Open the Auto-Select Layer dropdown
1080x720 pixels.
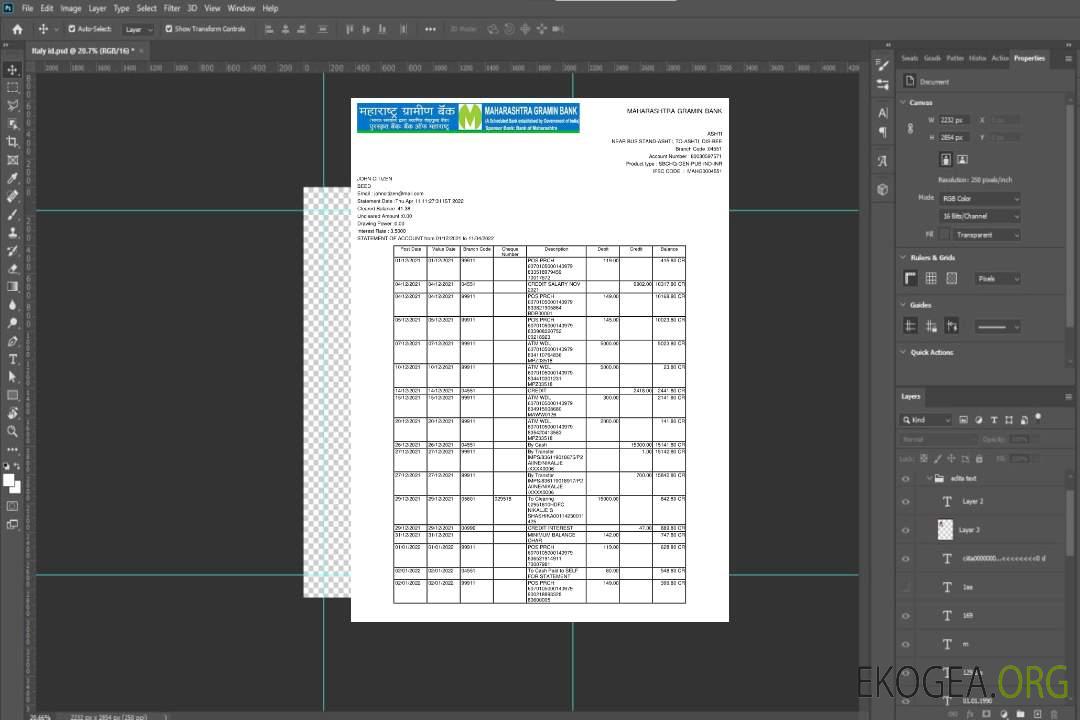(x=138, y=29)
